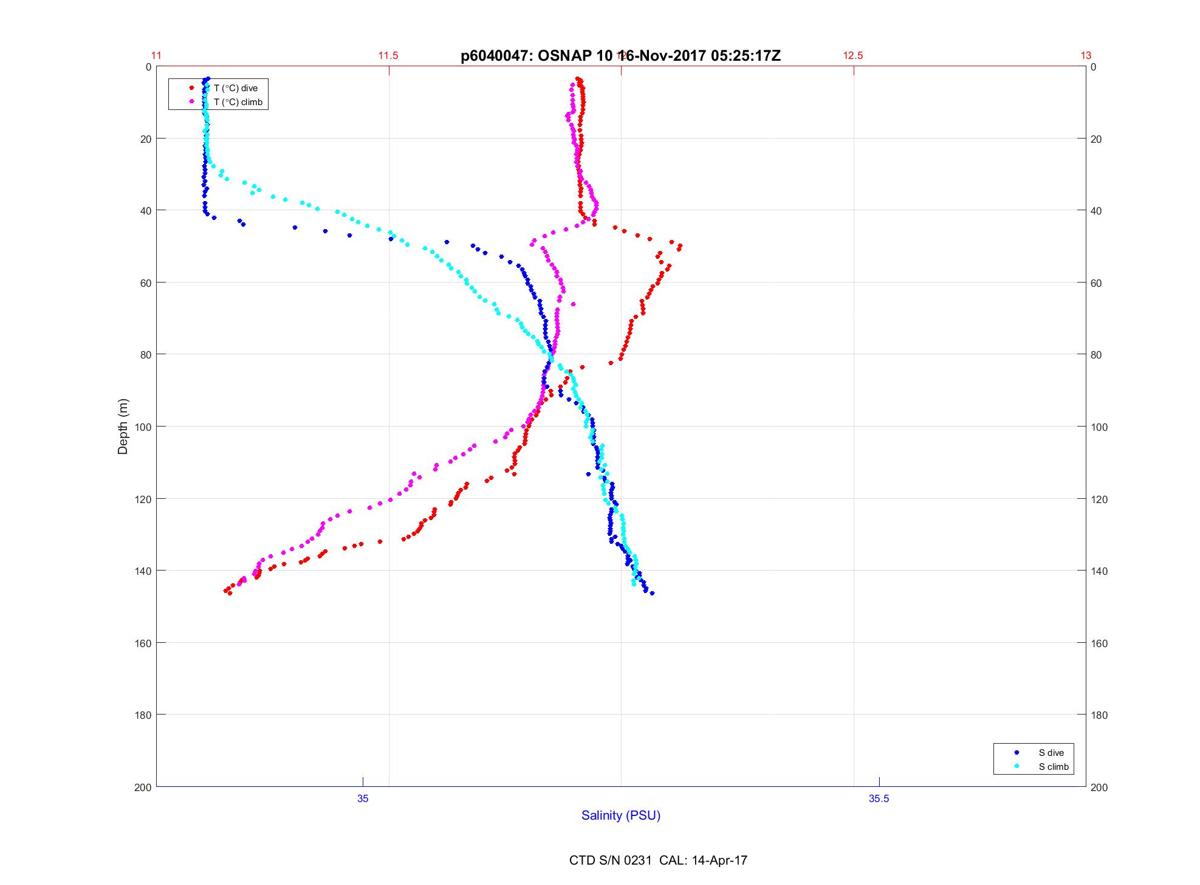Click depth tick '200' on right axis
The height and width of the screenshot is (885, 1200).
[x=1100, y=787]
